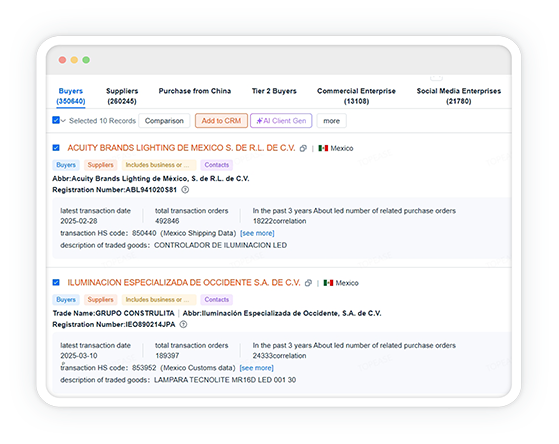Screen dimensions: 559x444
Task: Open ILUMINACION ESPECIALIZADA DE OCCIDENTE company link
Action: (184, 282)
